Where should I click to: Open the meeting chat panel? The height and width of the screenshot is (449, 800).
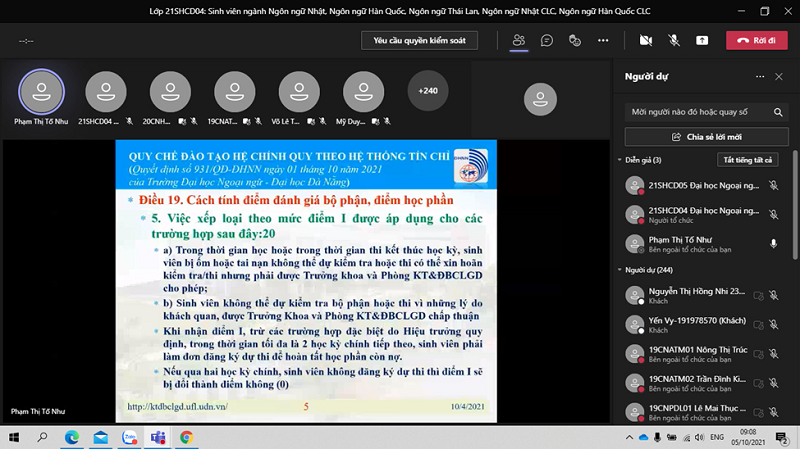tap(547, 40)
